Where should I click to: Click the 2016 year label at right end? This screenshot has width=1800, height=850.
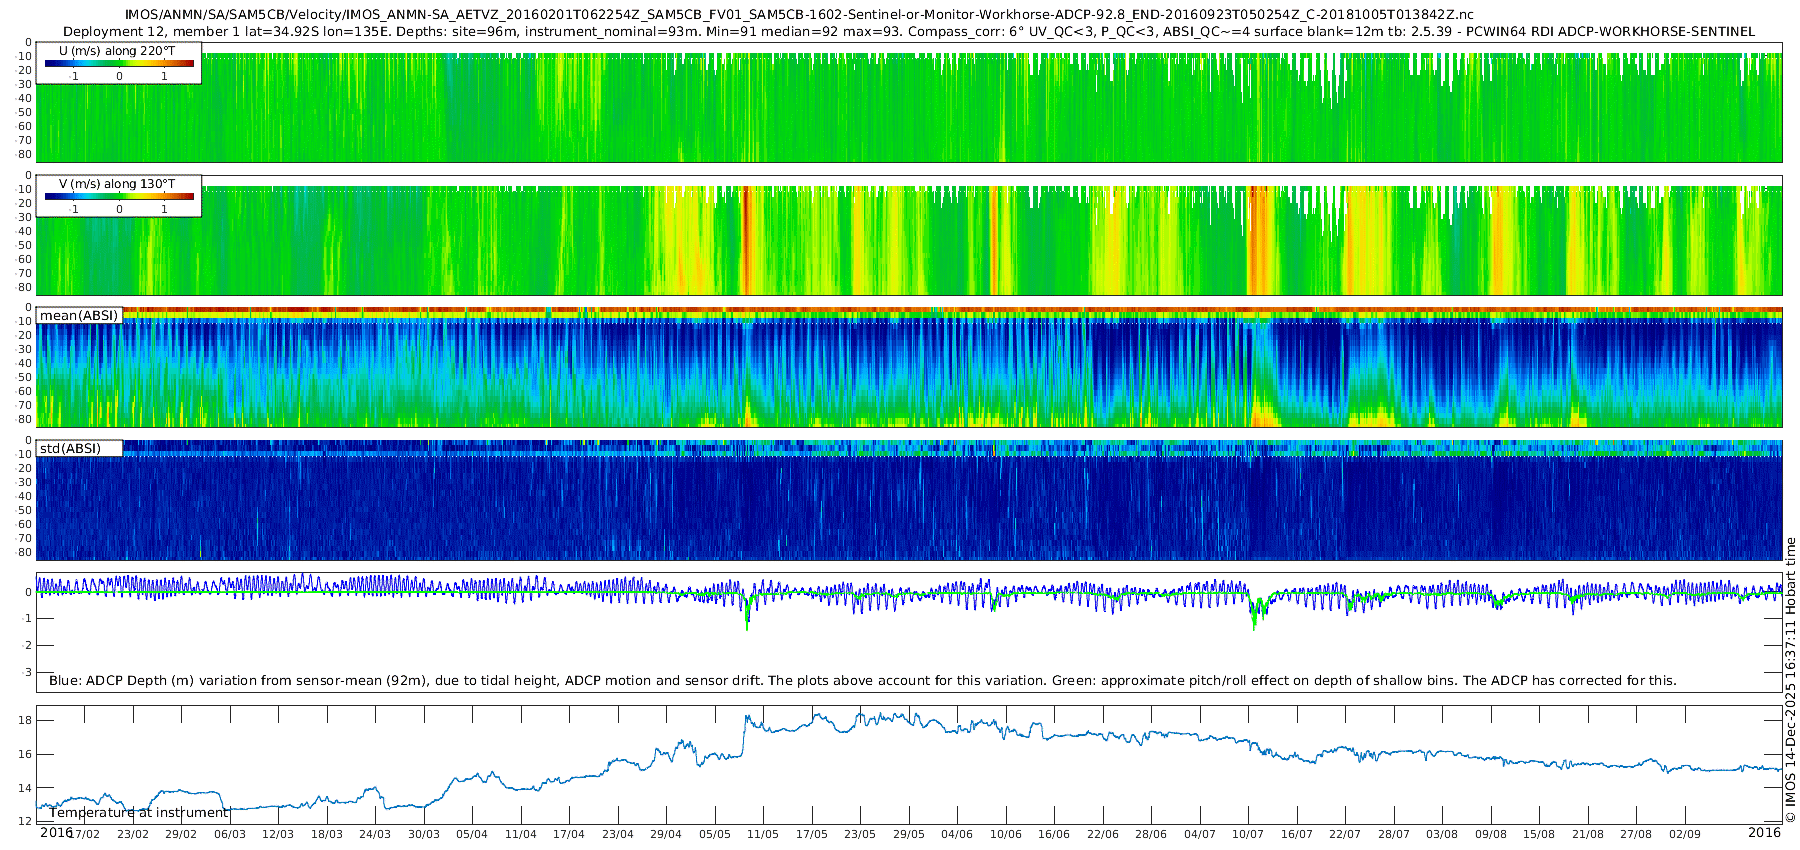point(1764,833)
